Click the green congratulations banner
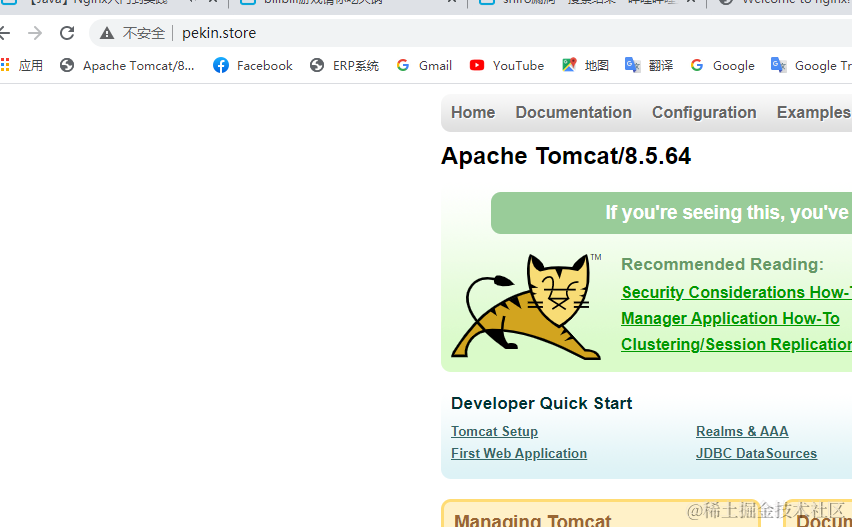This screenshot has height=527, width=852. click(x=672, y=213)
